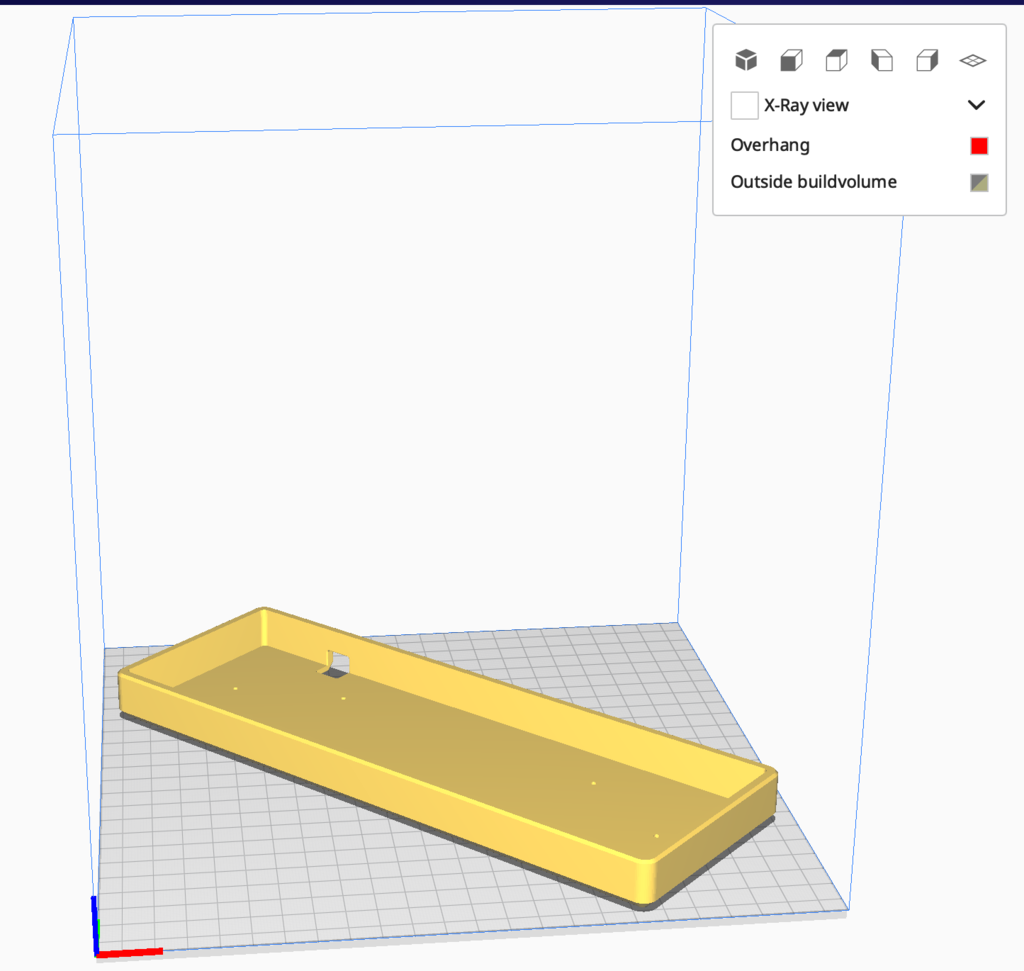Expand the X-Ray view chevron arrow

pyautogui.click(x=976, y=105)
